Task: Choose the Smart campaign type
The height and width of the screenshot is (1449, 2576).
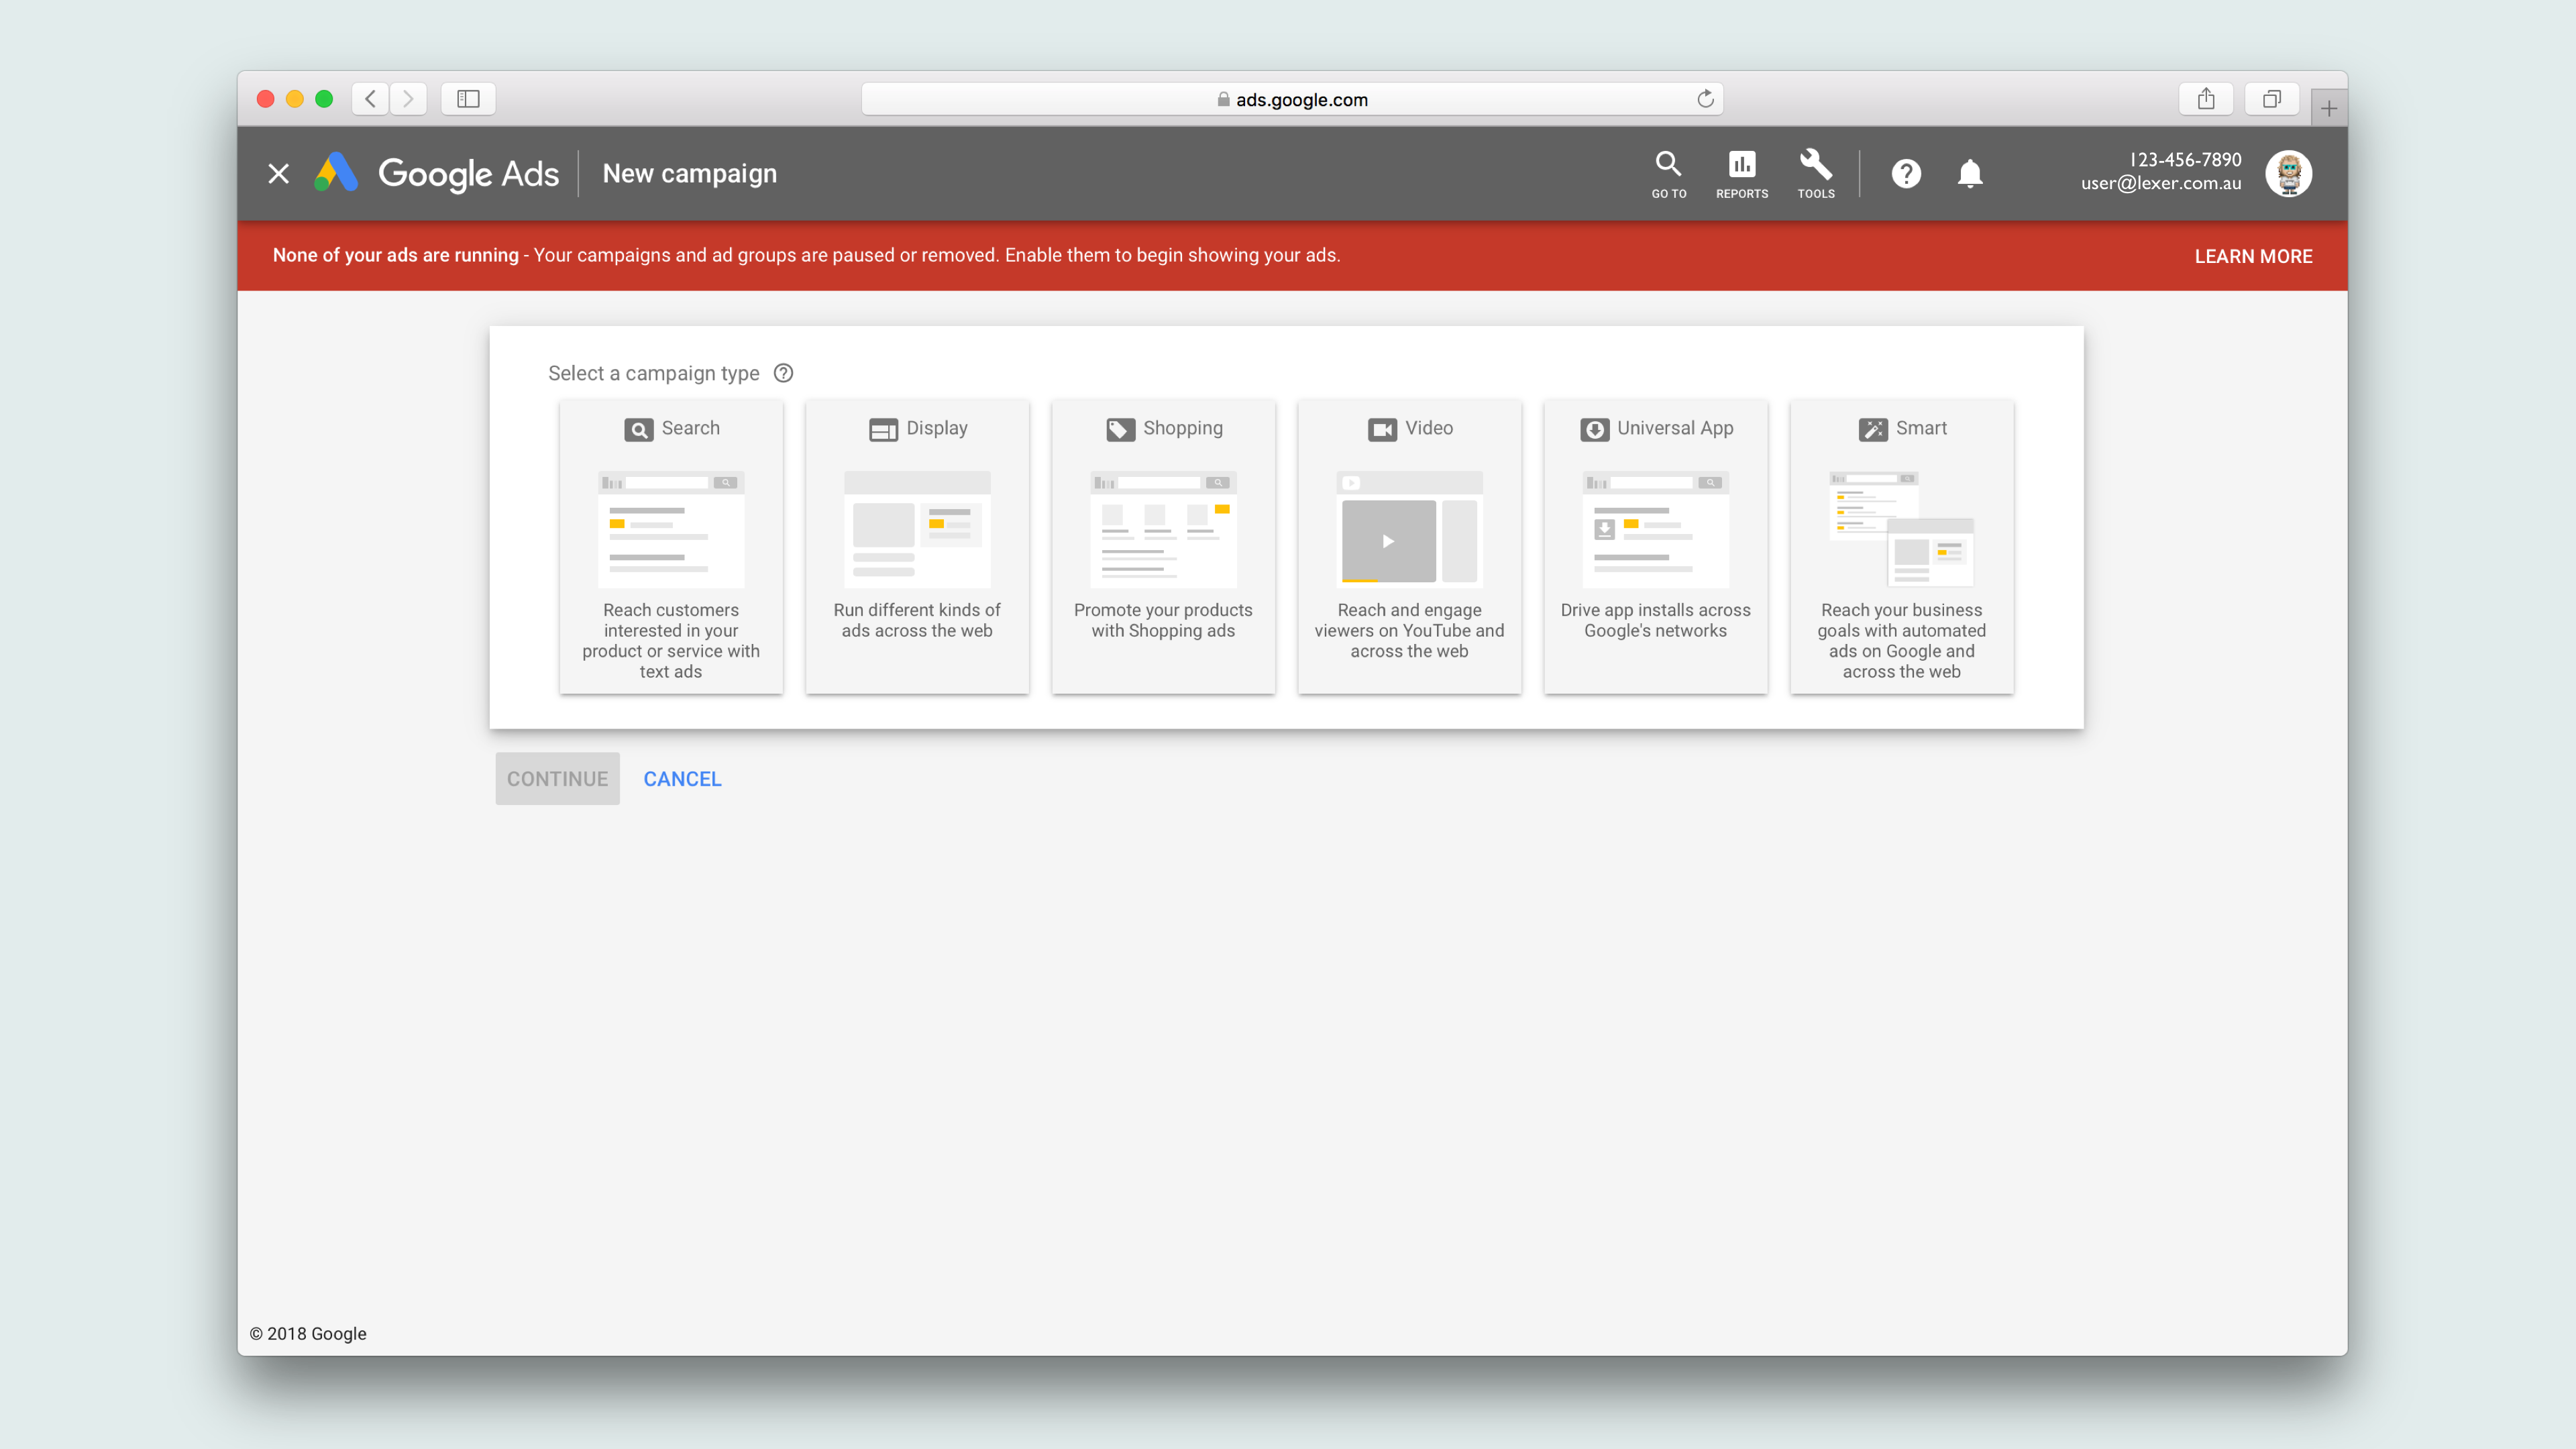Action: point(1901,546)
